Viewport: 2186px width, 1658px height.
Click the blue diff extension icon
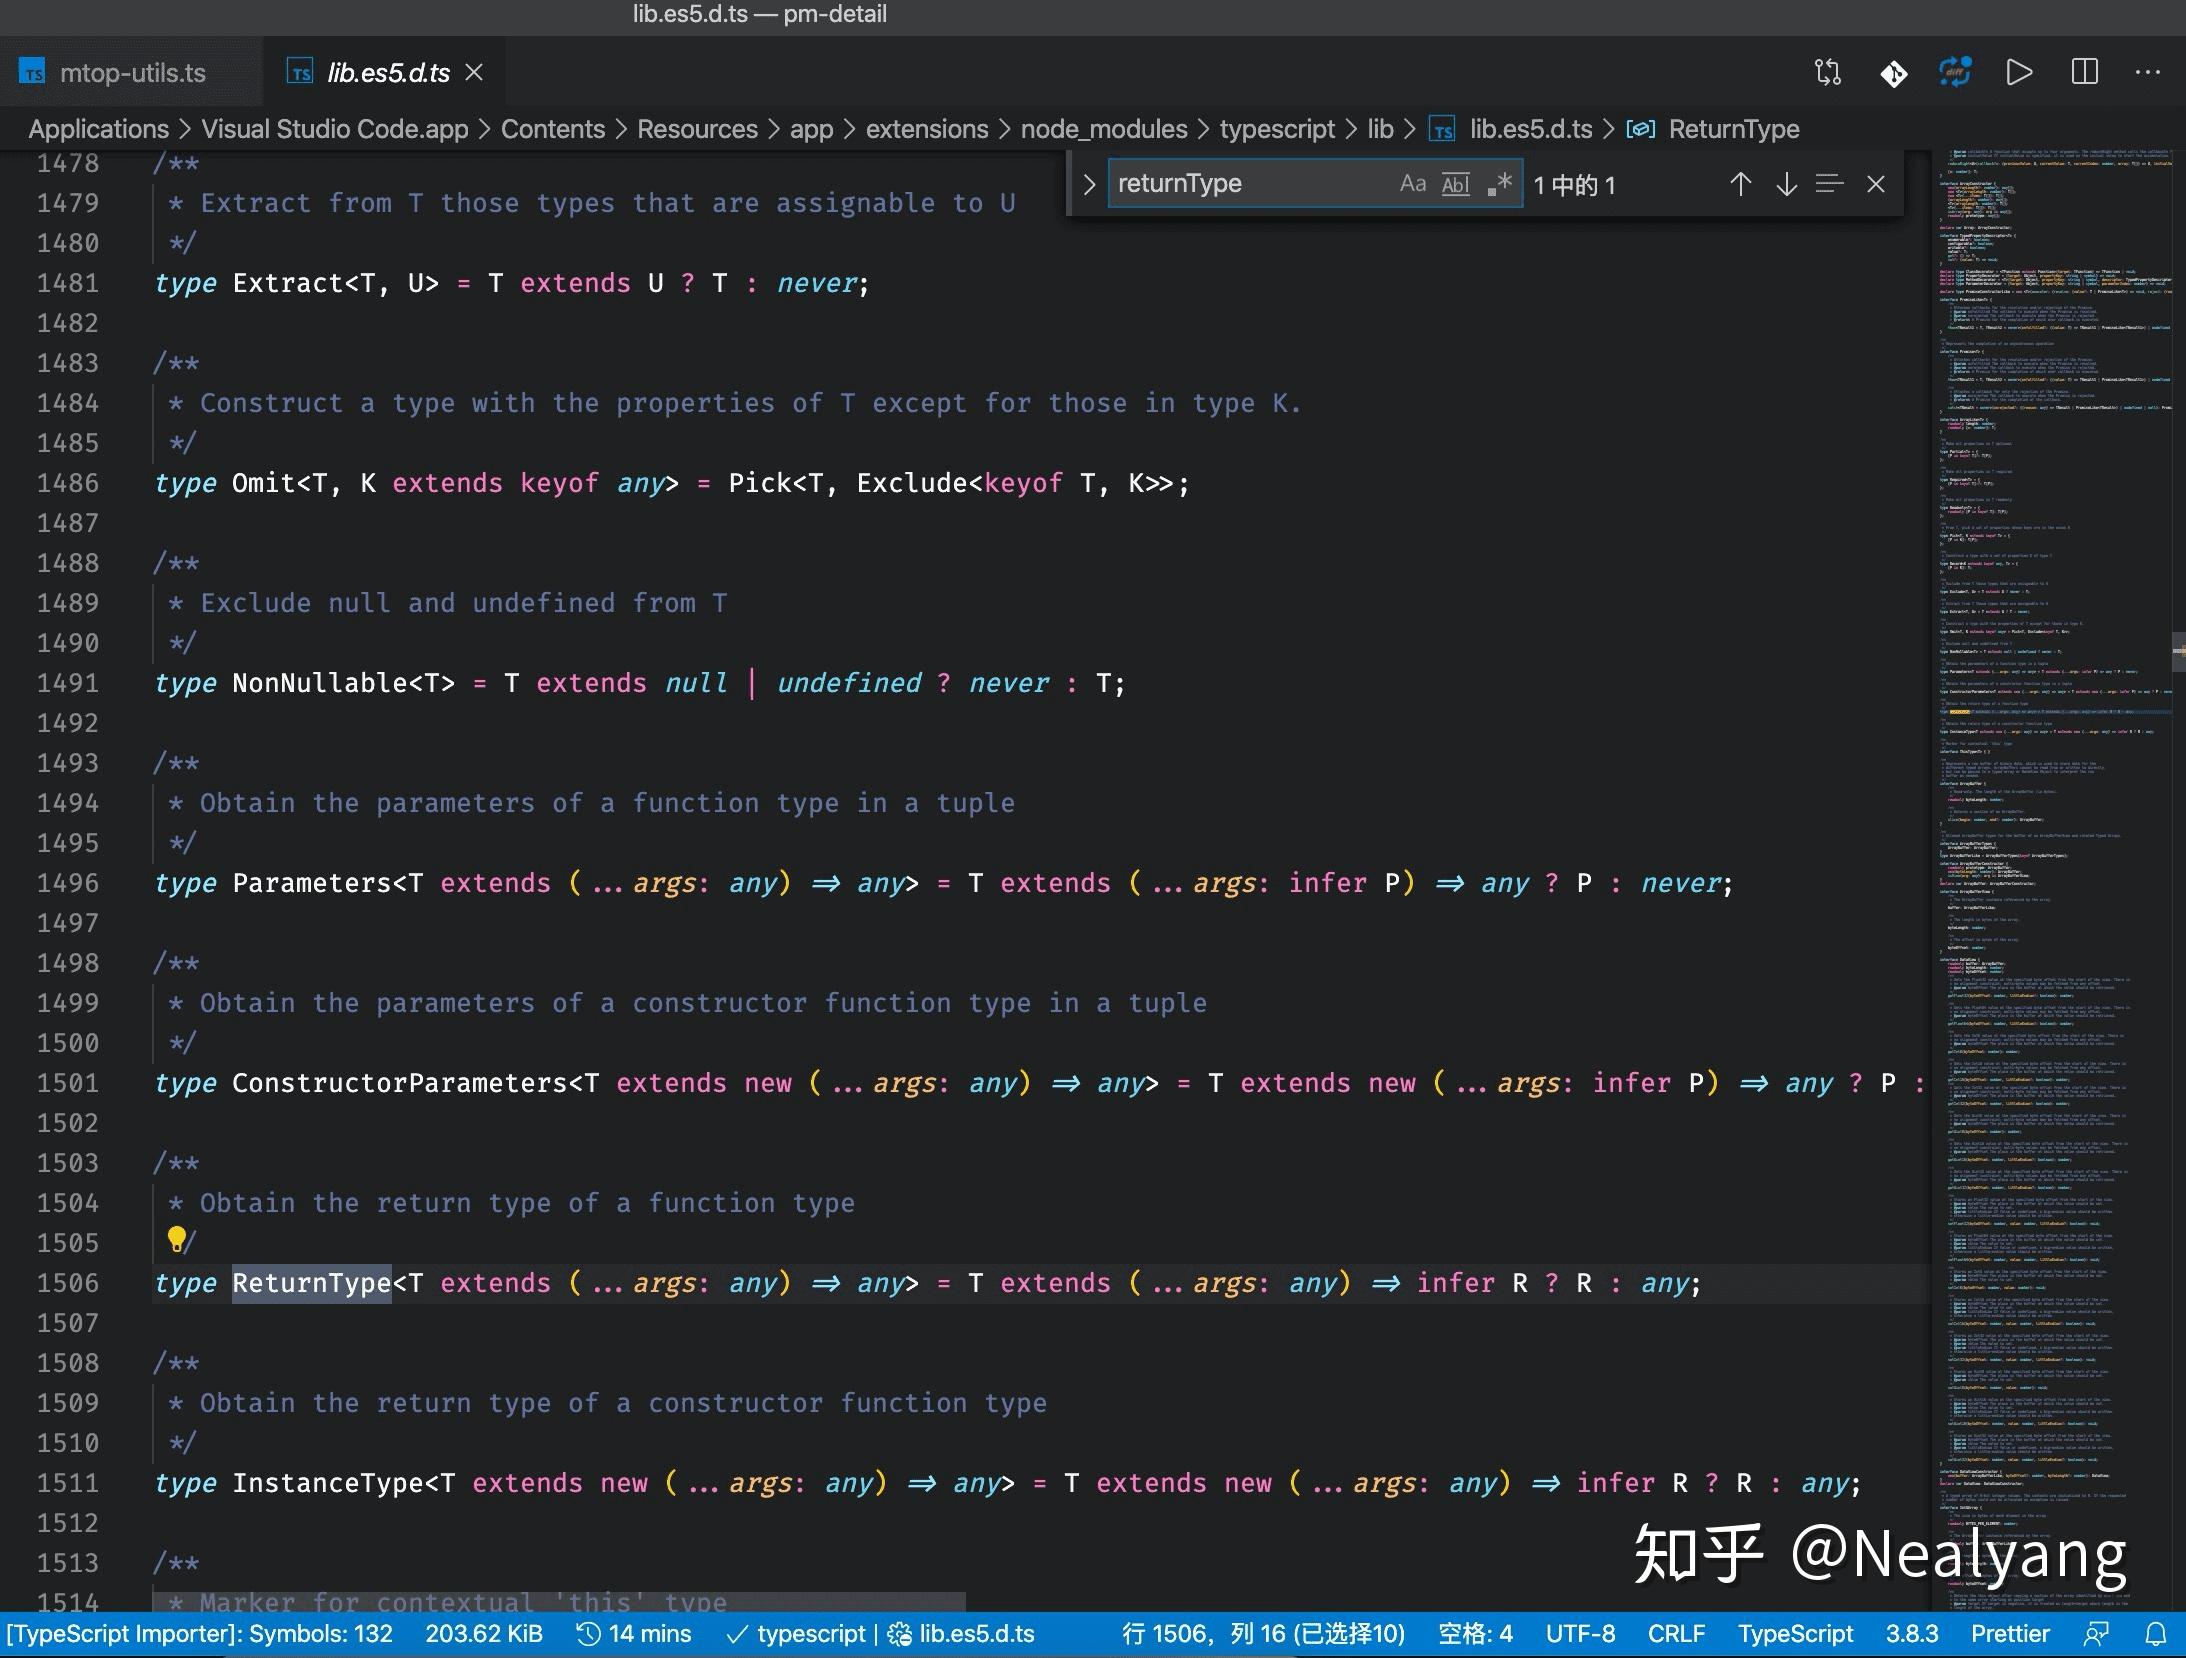1956,71
